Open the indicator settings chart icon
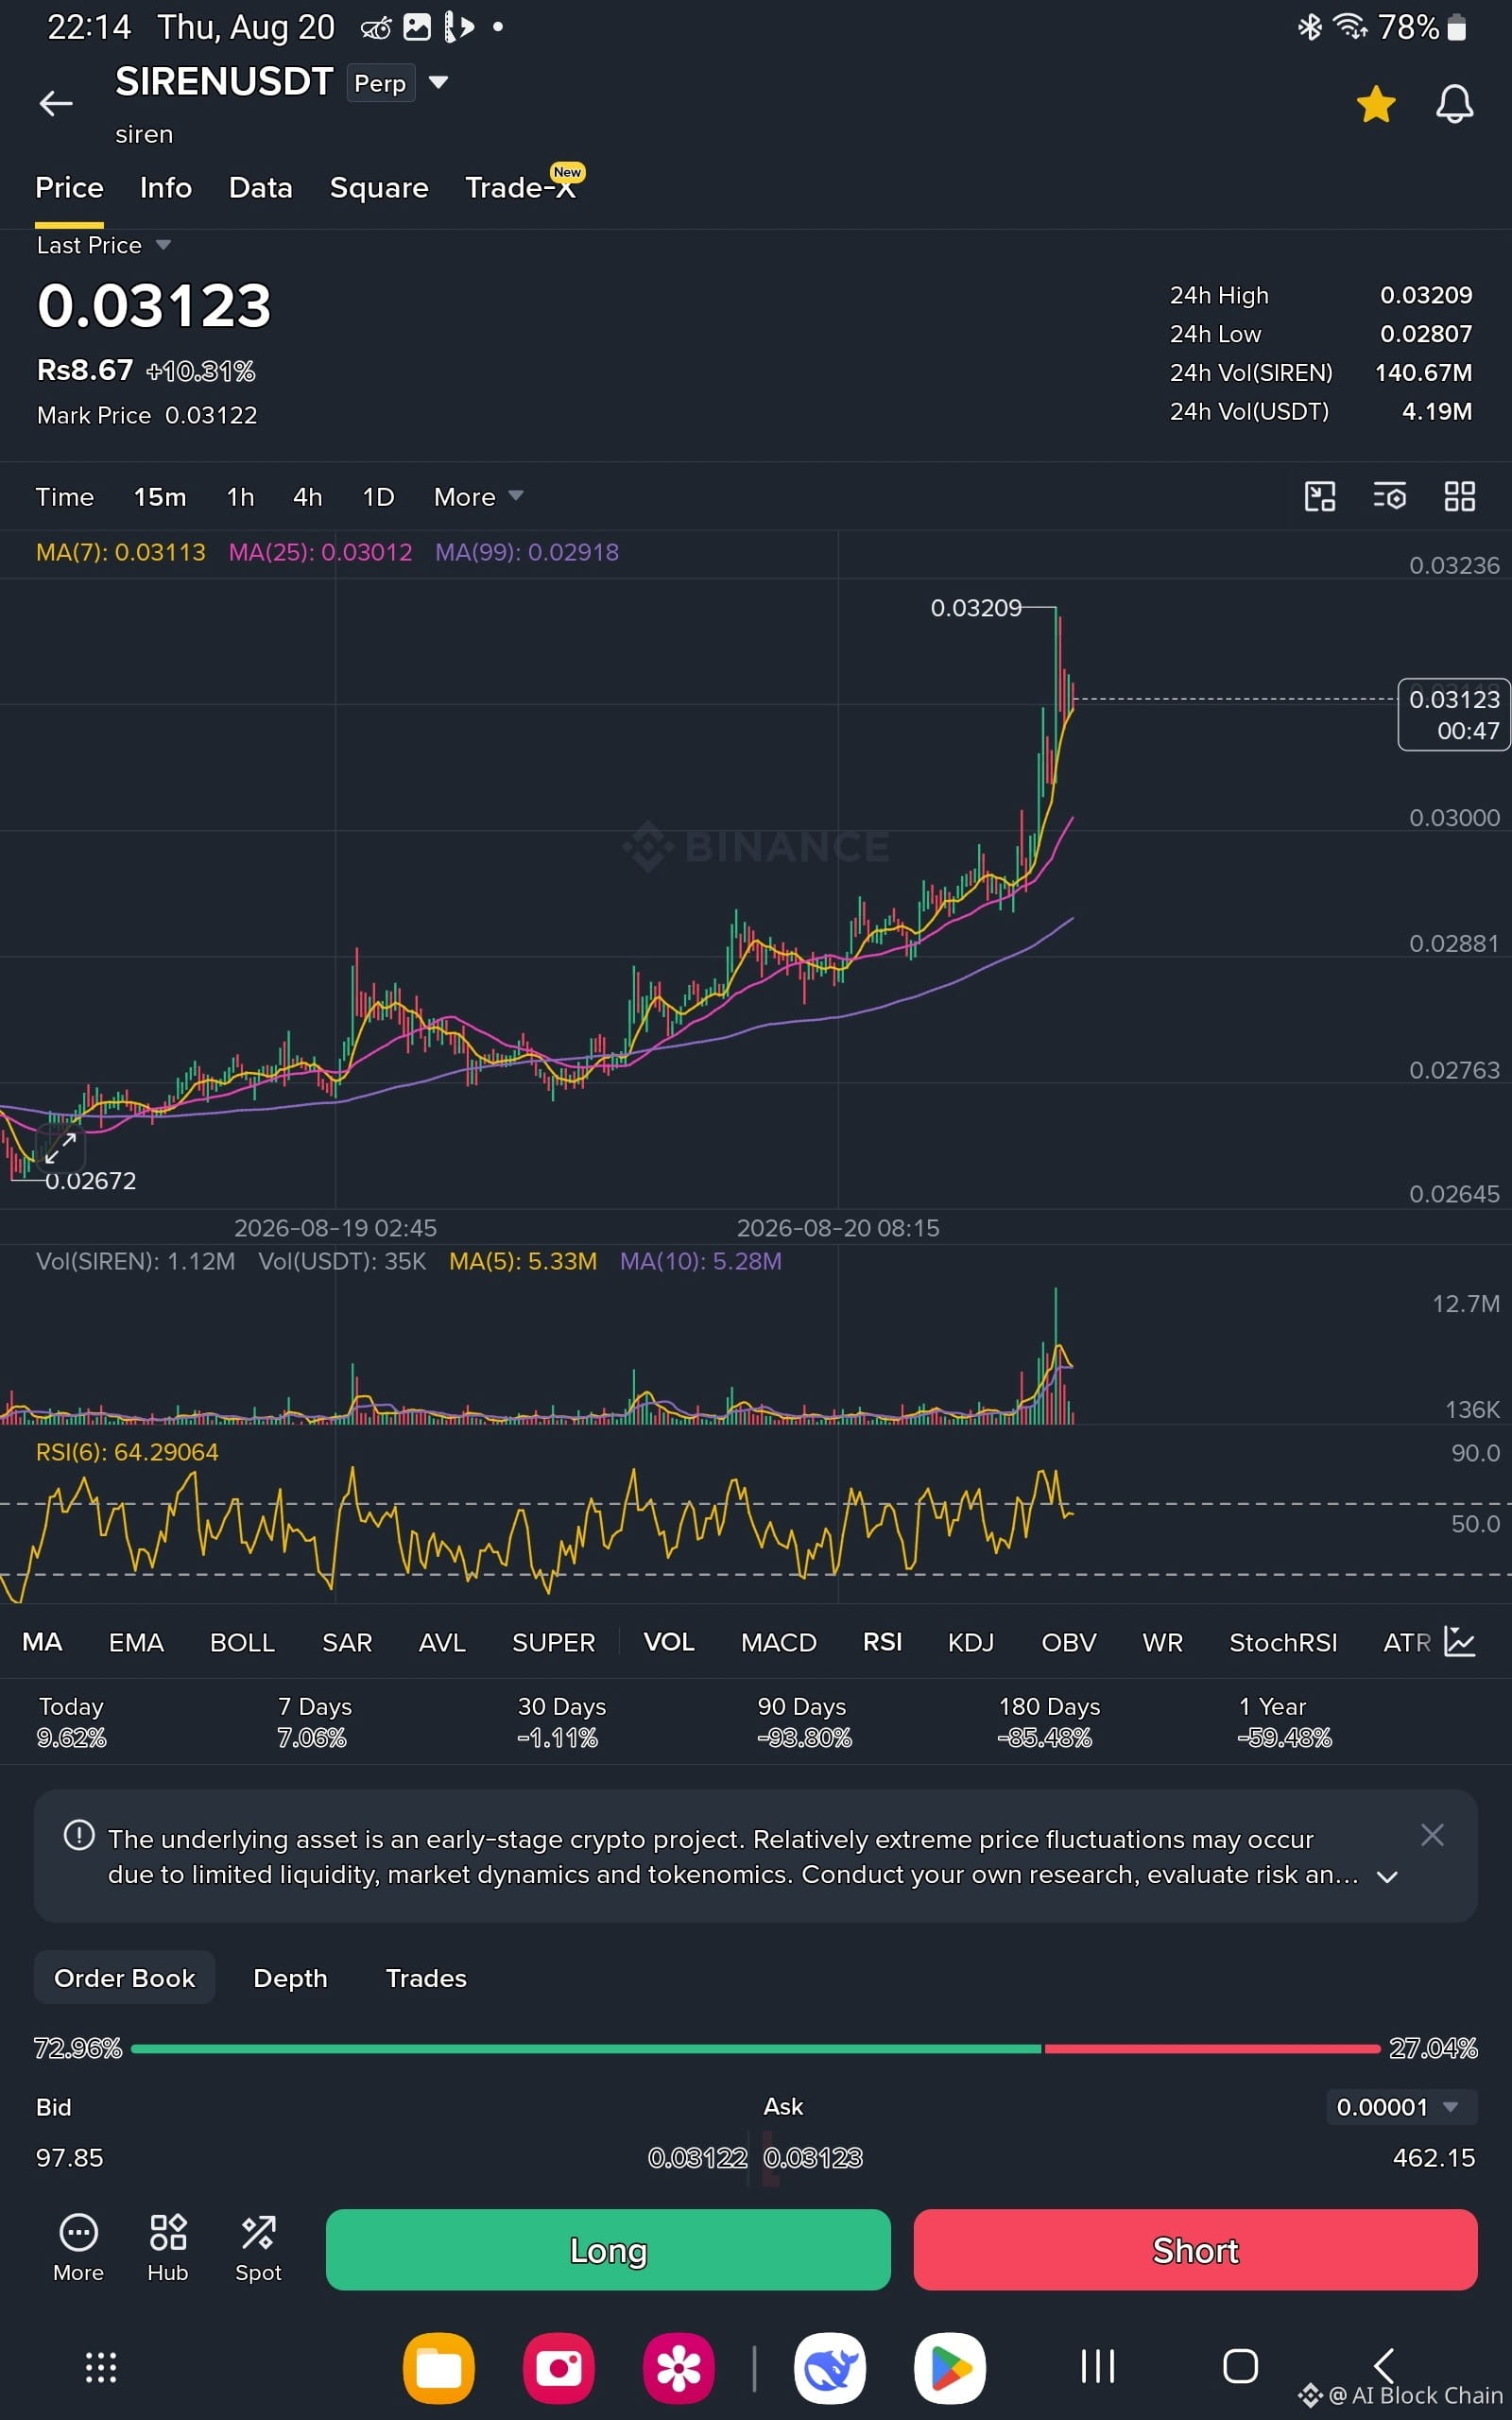The image size is (1512, 2420). click(1459, 1642)
